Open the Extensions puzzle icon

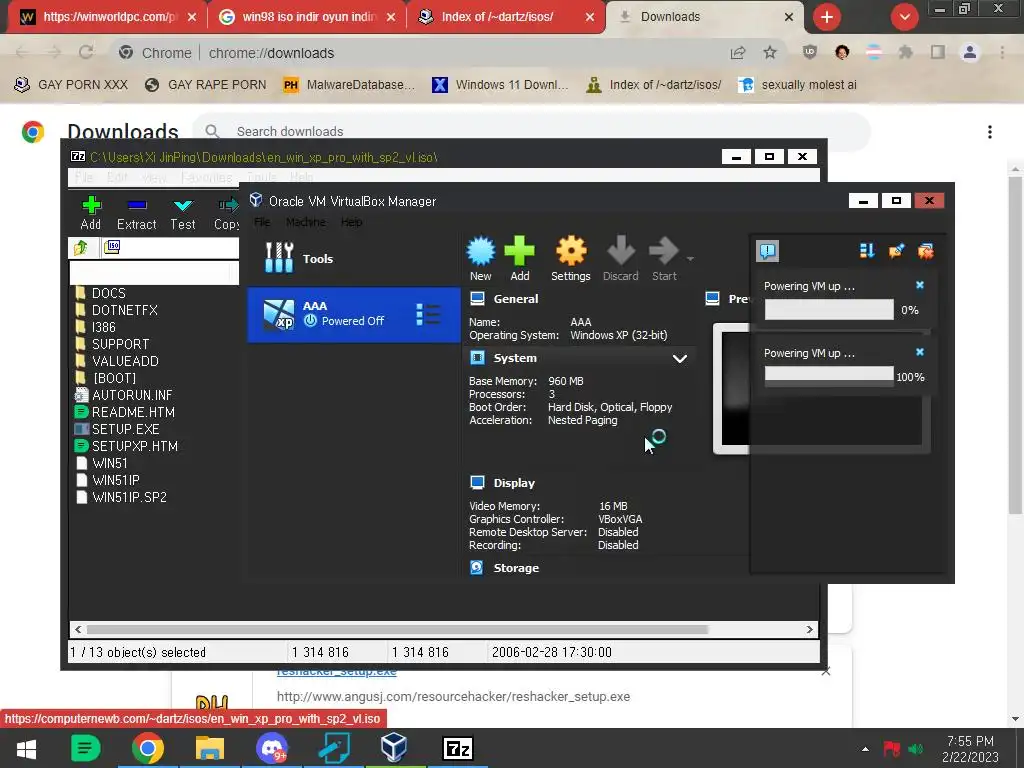click(905, 52)
